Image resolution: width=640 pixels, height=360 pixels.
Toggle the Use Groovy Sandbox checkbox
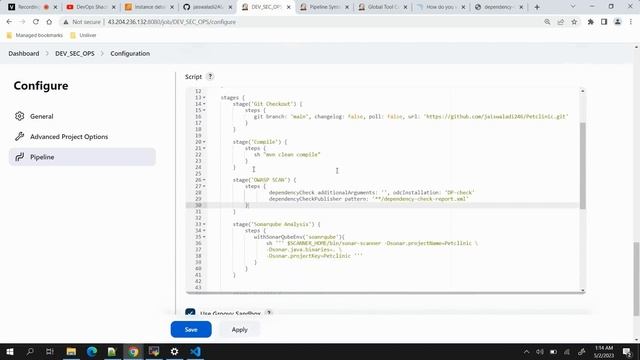click(x=190, y=313)
